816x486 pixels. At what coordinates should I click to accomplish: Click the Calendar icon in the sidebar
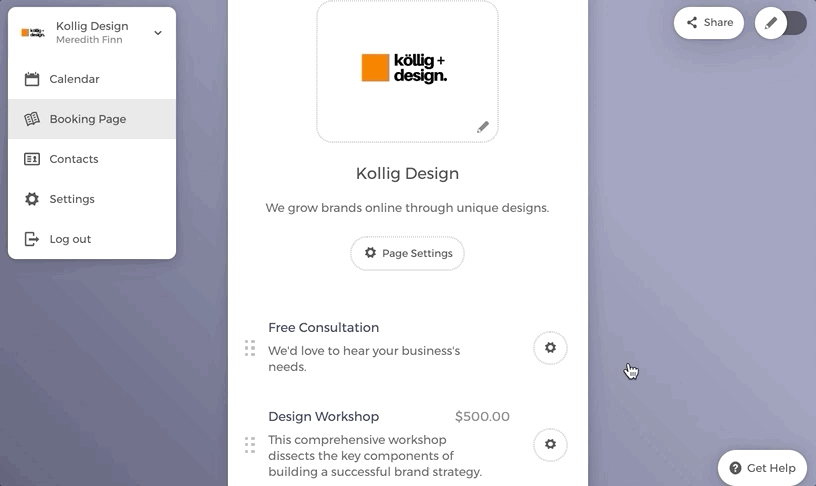point(32,79)
